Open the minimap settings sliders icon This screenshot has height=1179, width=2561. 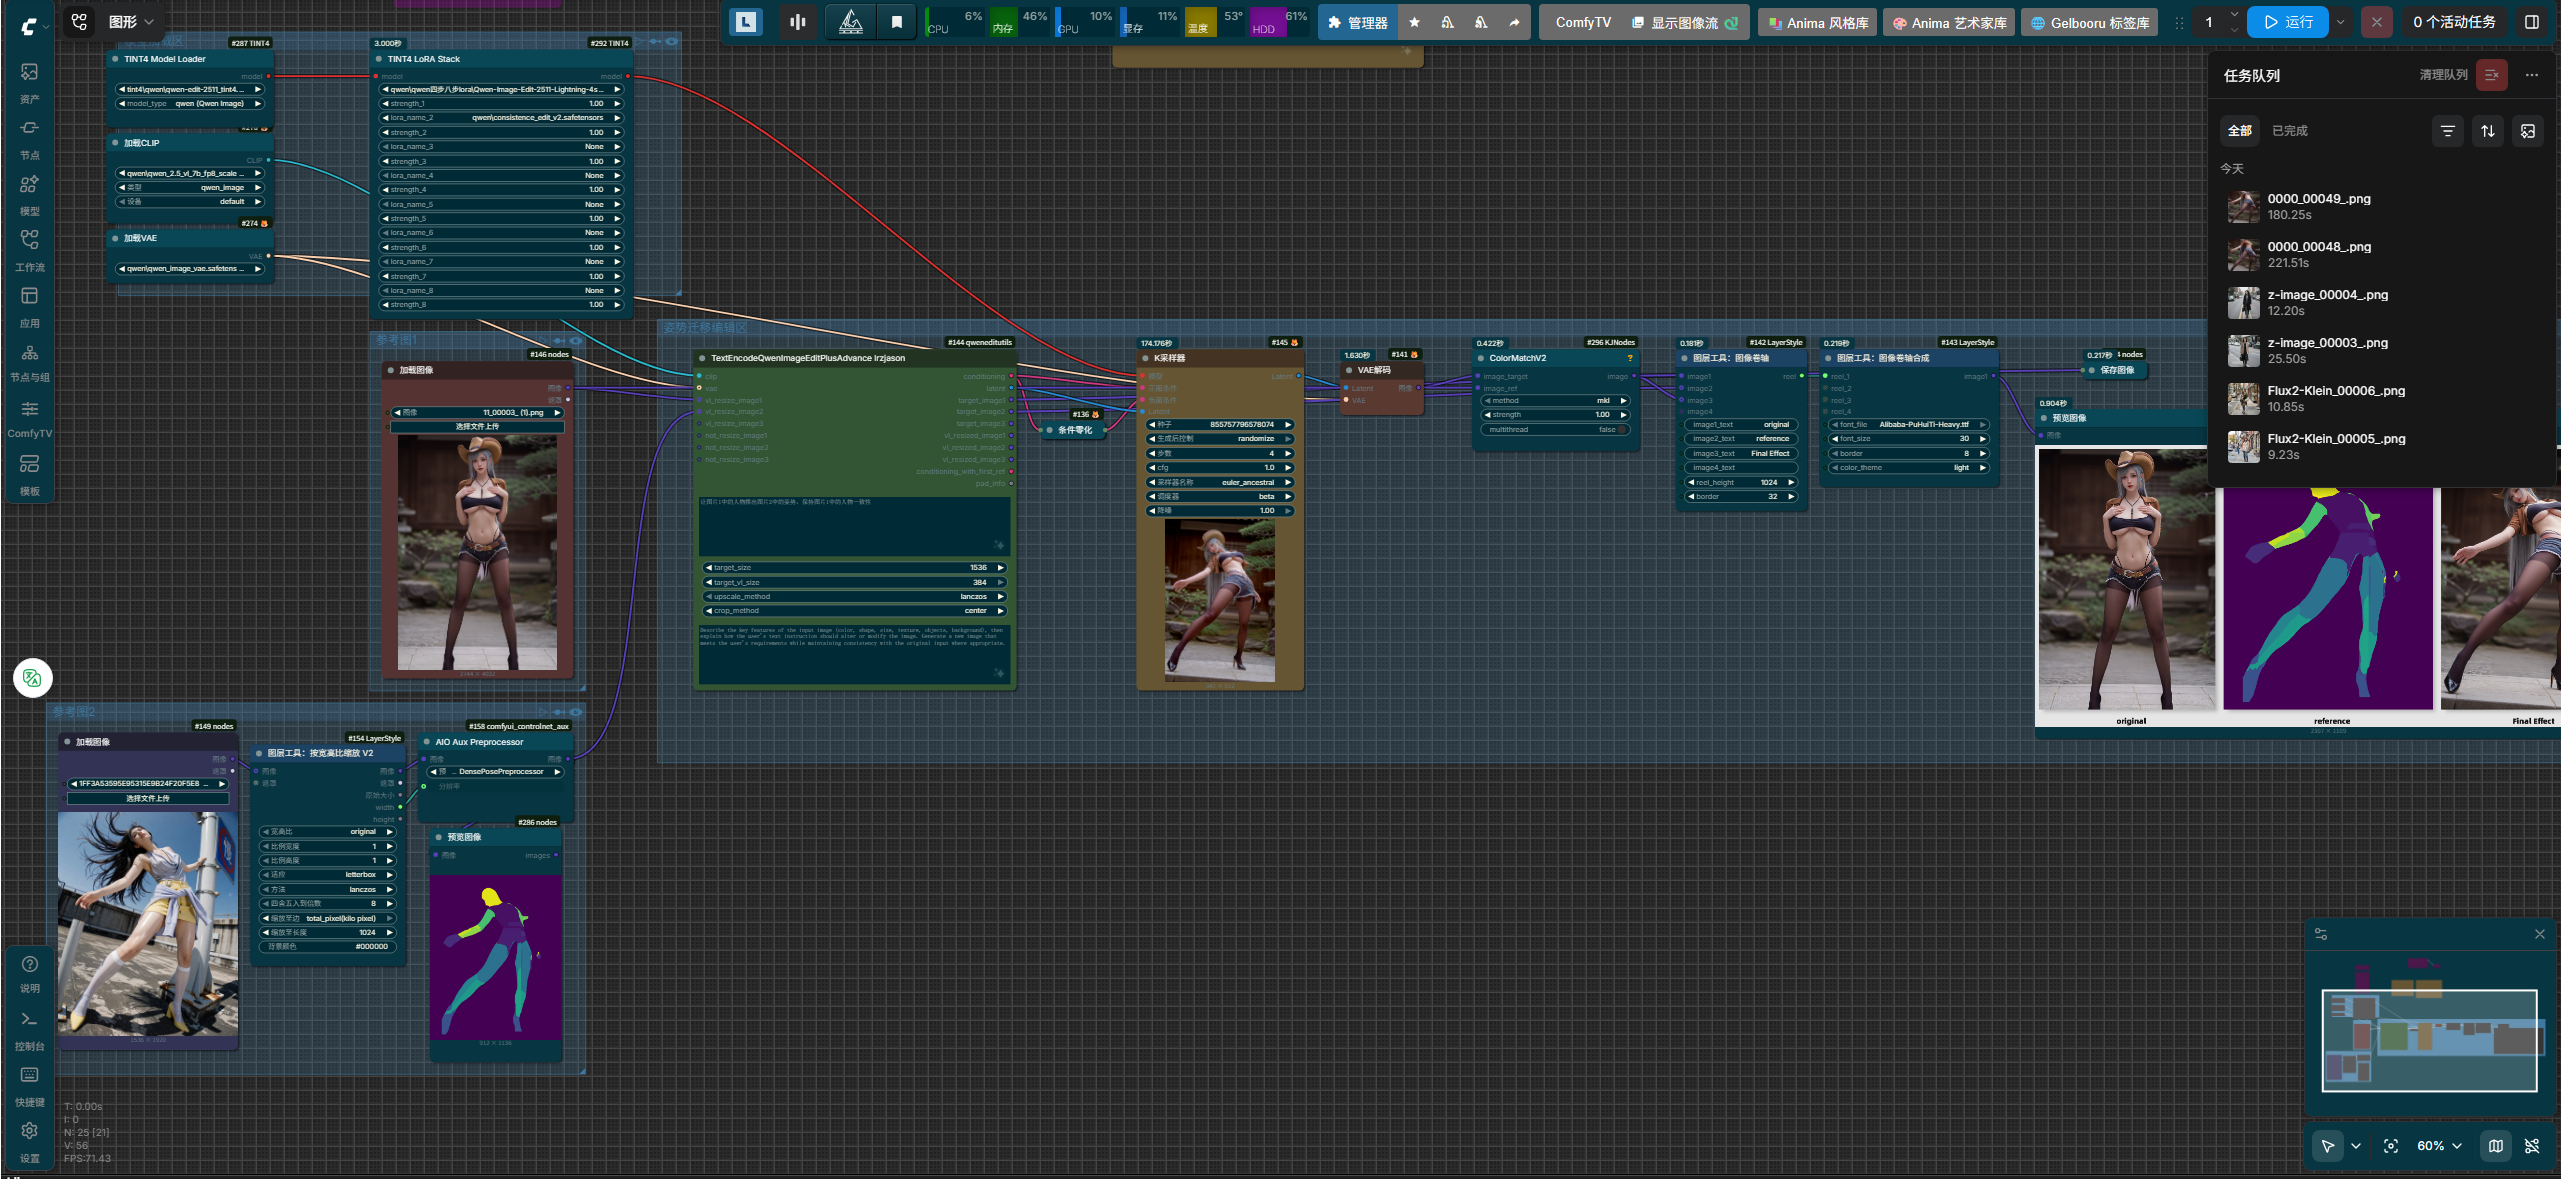pyautogui.click(x=2321, y=934)
